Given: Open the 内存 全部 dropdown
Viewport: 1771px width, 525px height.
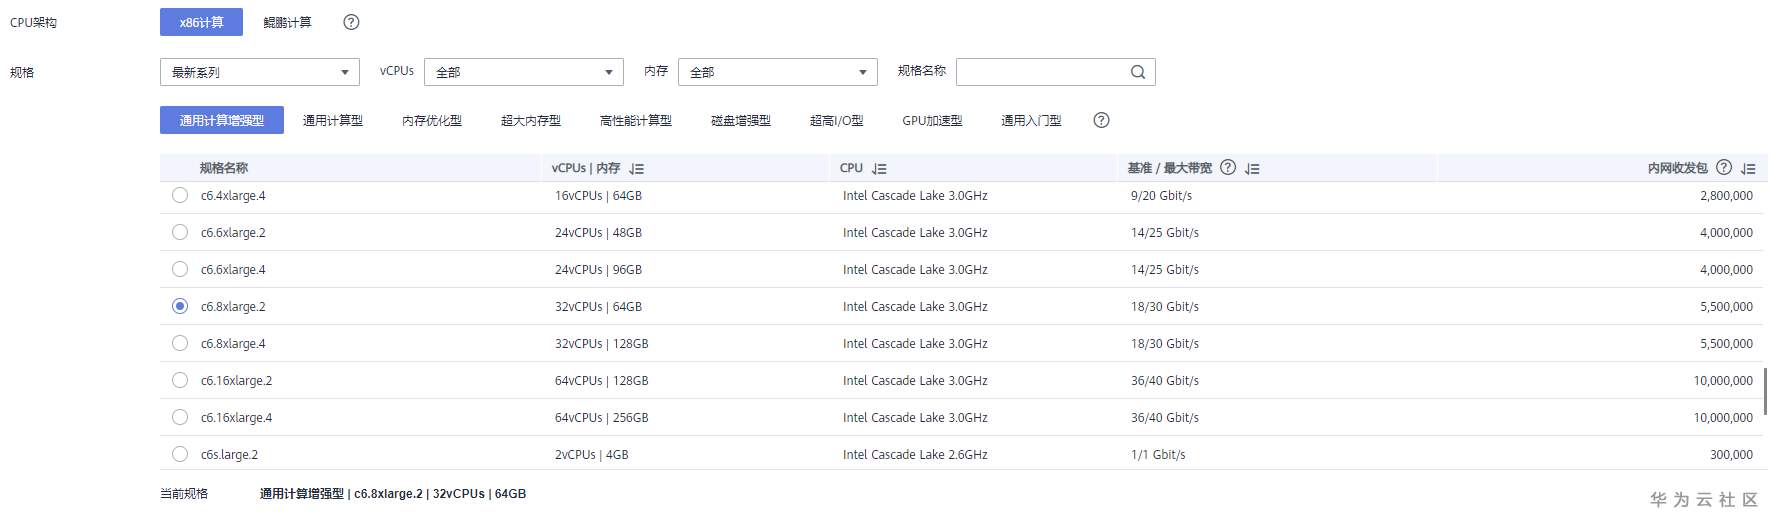Looking at the screenshot, I should pyautogui.click(x=777, y=72).
